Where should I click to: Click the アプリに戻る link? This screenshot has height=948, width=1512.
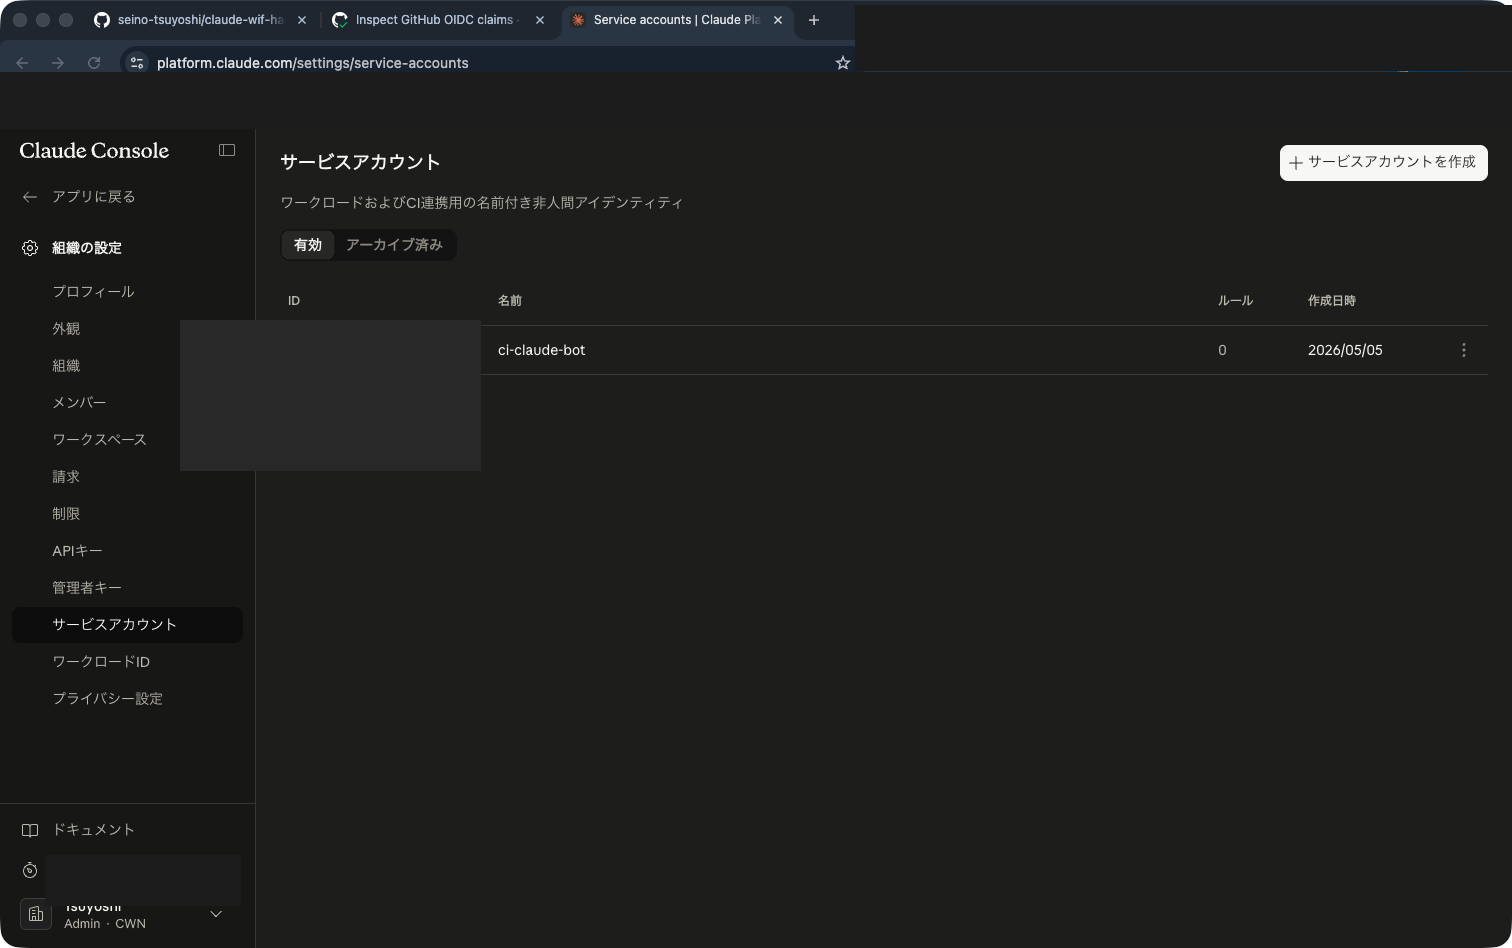pyautogui.click(x=93, y=197)
